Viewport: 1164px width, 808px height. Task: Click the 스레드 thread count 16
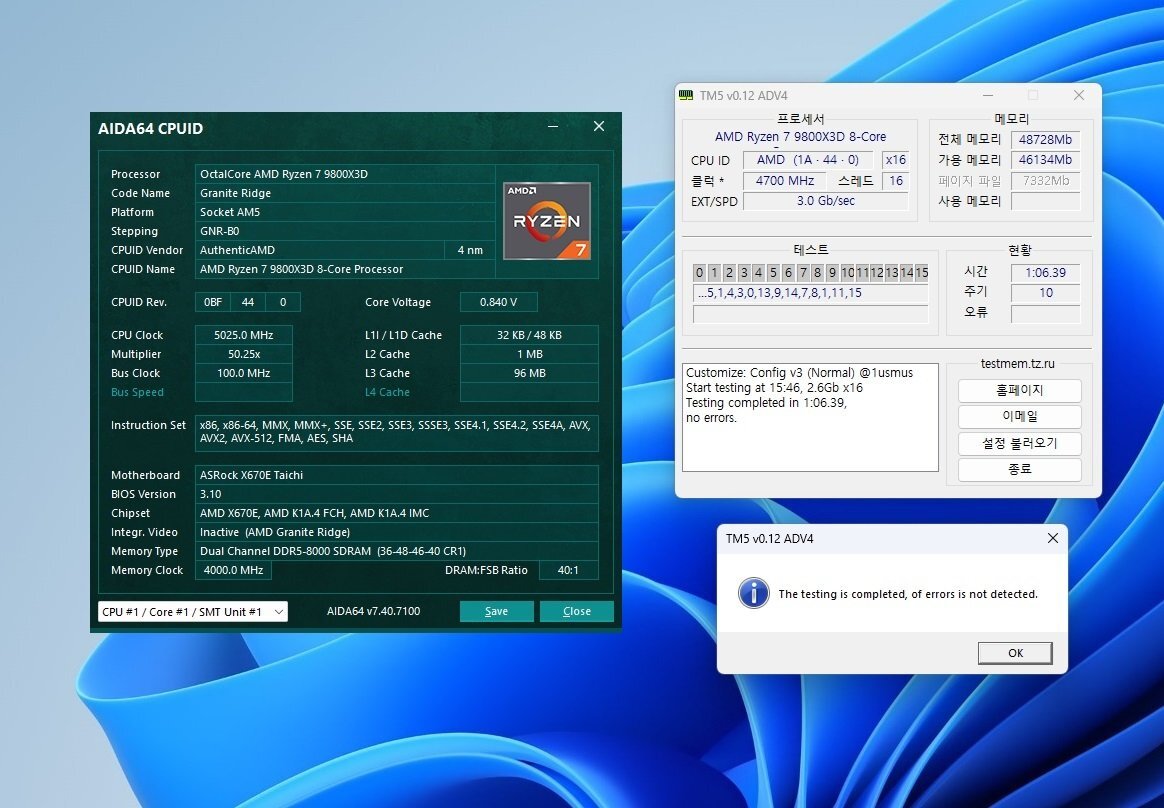(895, 180)
